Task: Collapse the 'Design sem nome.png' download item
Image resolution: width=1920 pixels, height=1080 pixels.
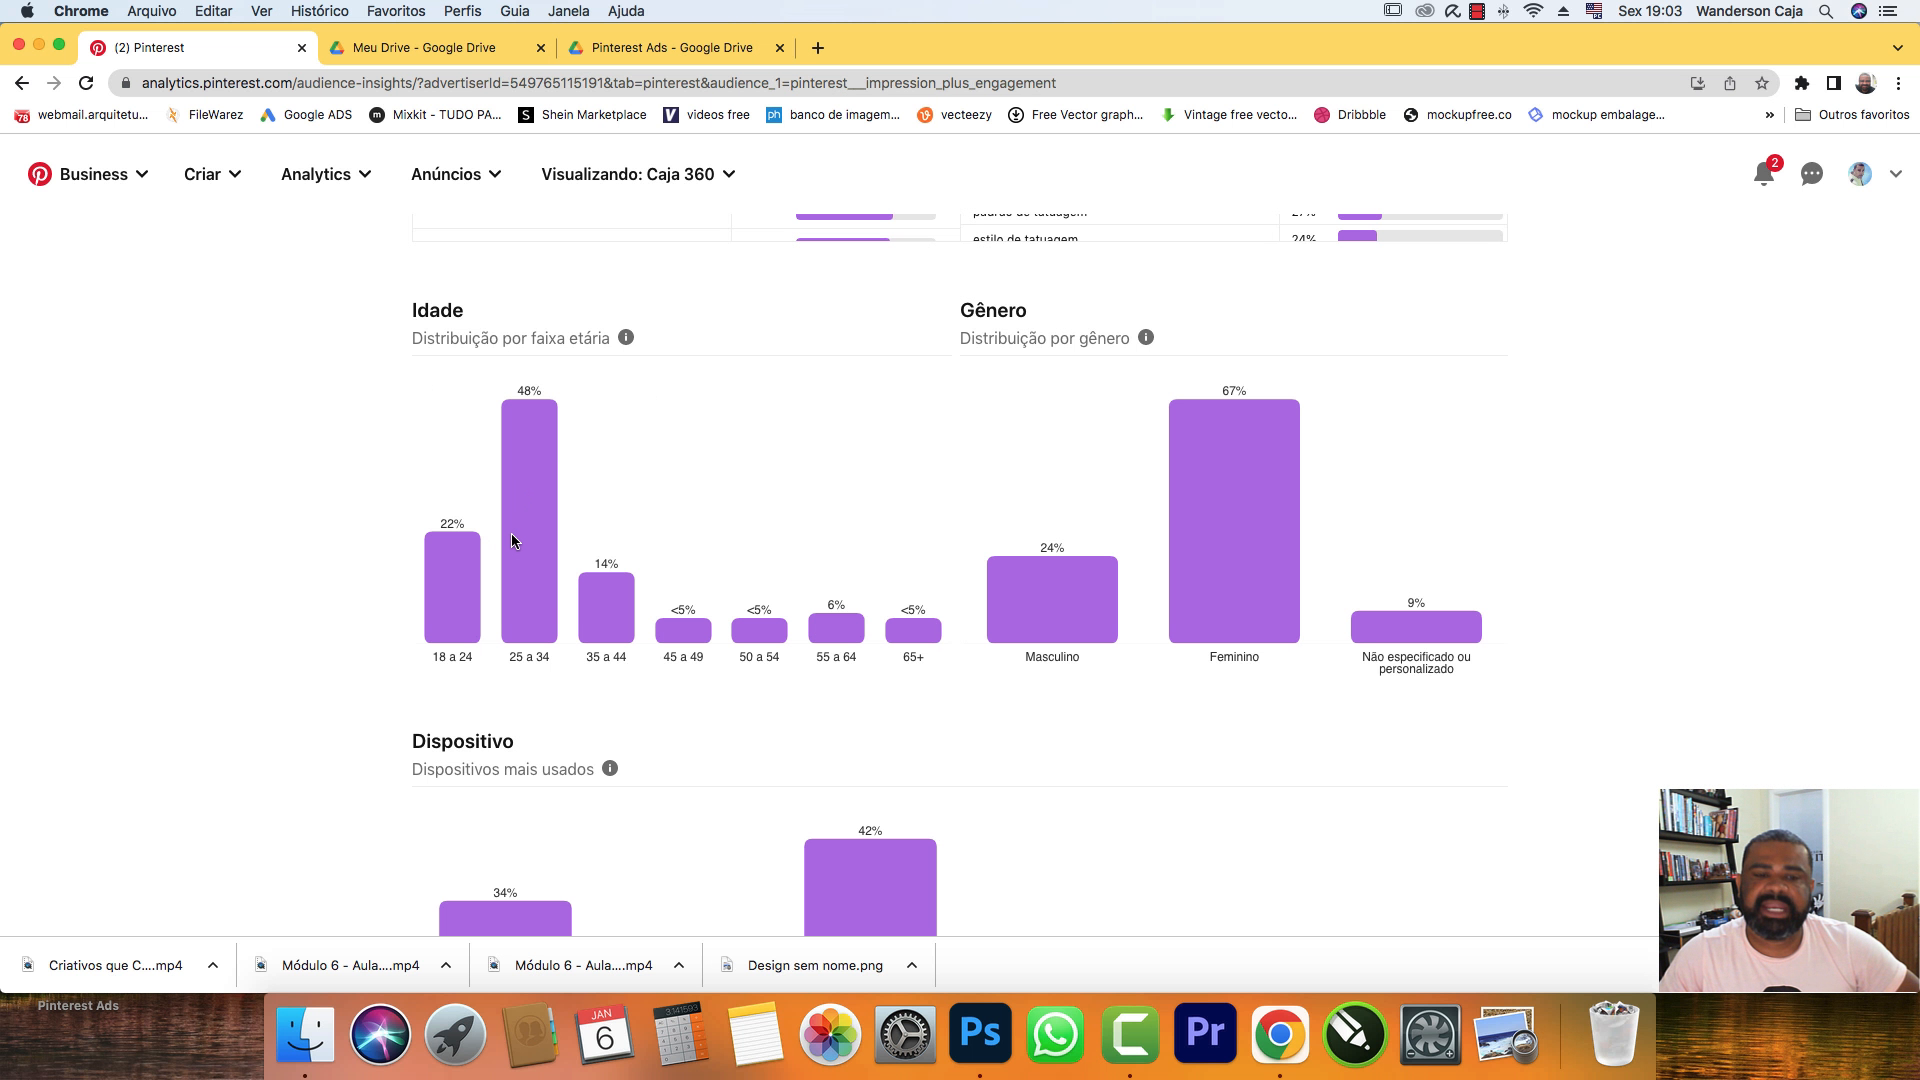Action: [911, 965]
